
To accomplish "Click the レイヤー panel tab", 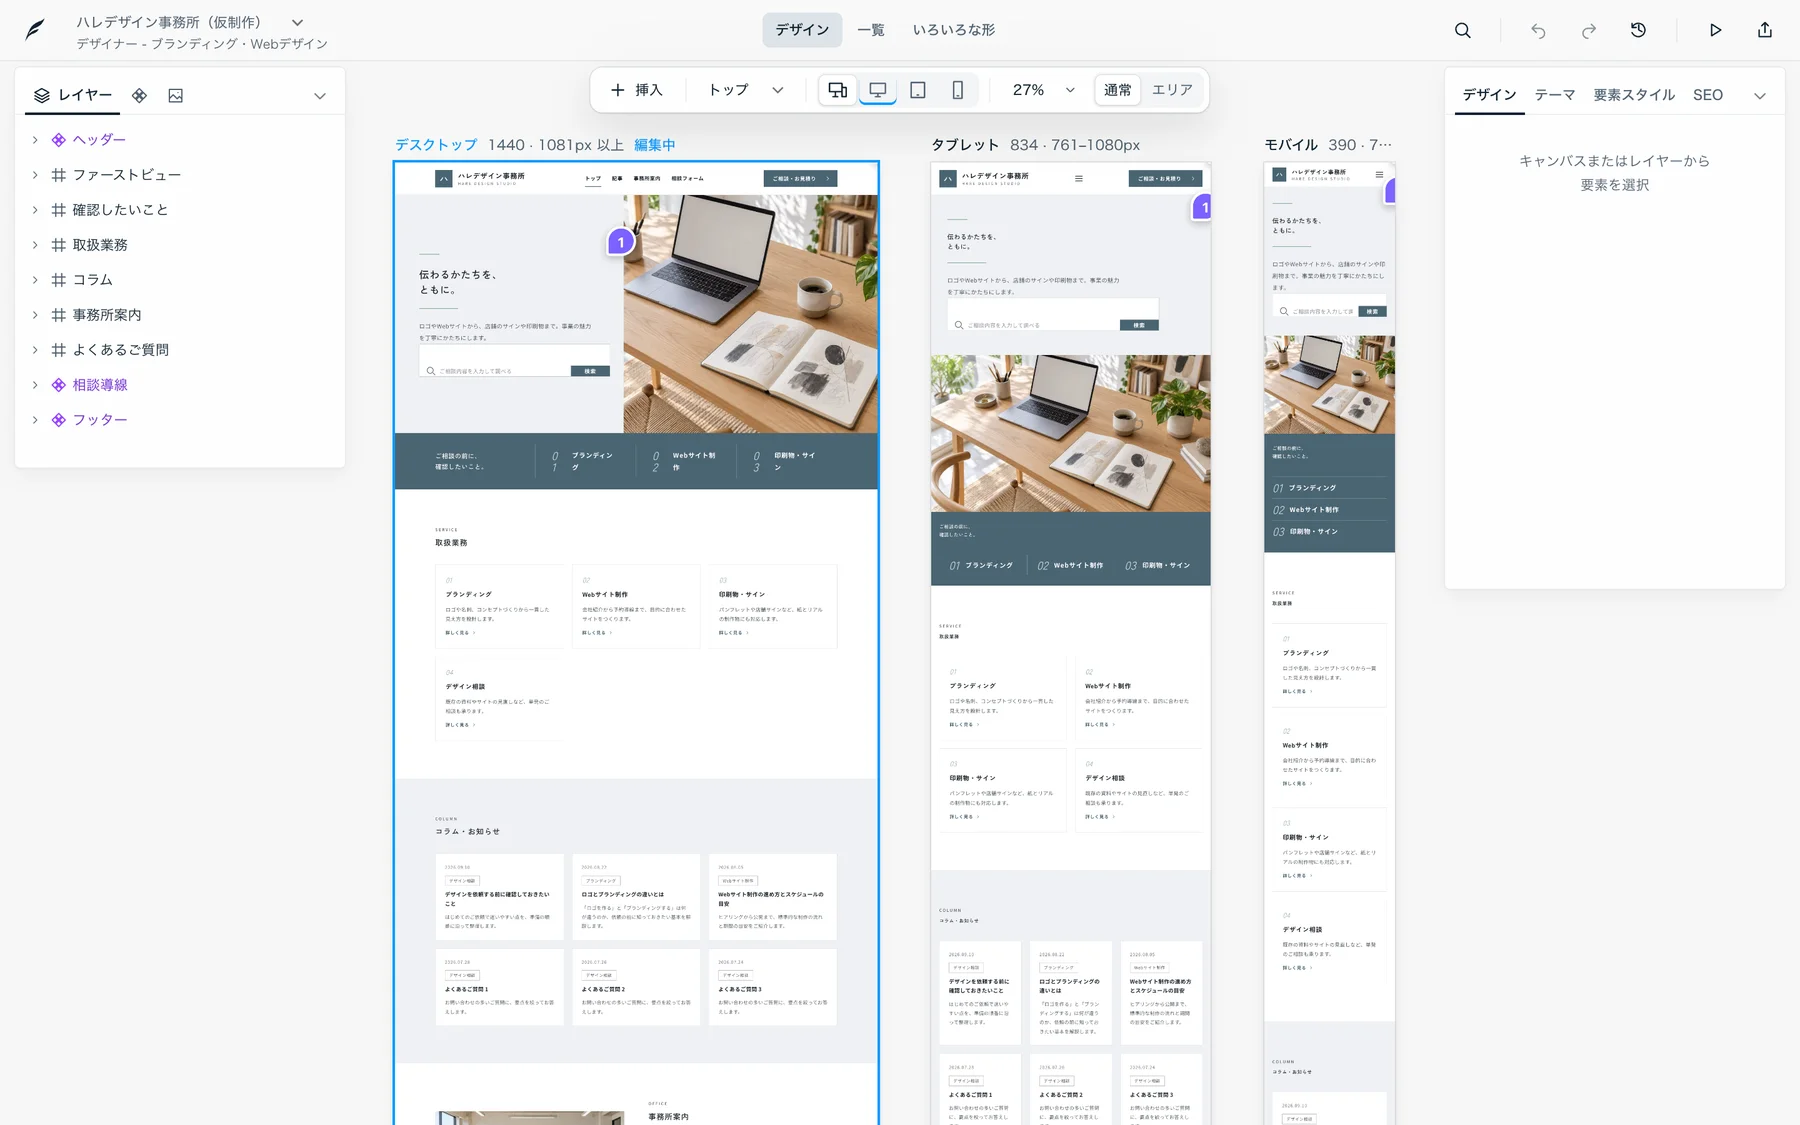I will tap(72, 95).
